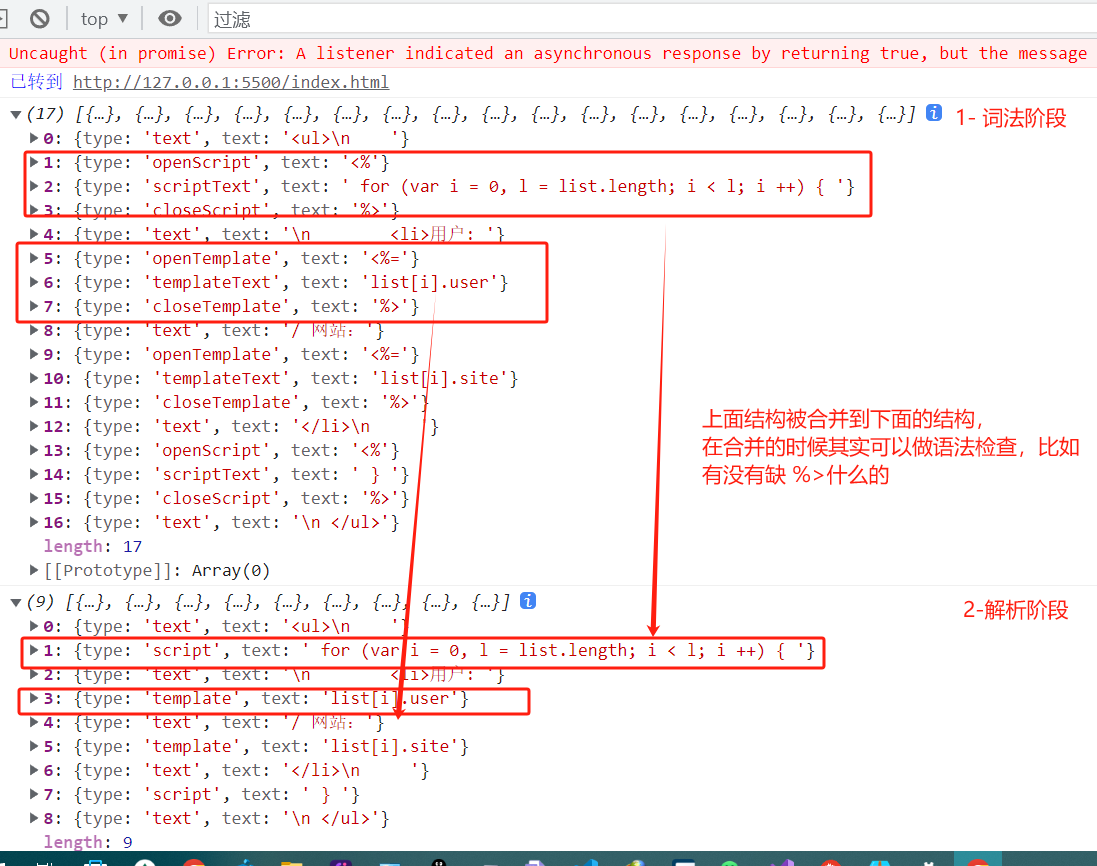Click the info icon beside the 9-item array
This screenshot has width=1097, height=866.
coord(528,601)
